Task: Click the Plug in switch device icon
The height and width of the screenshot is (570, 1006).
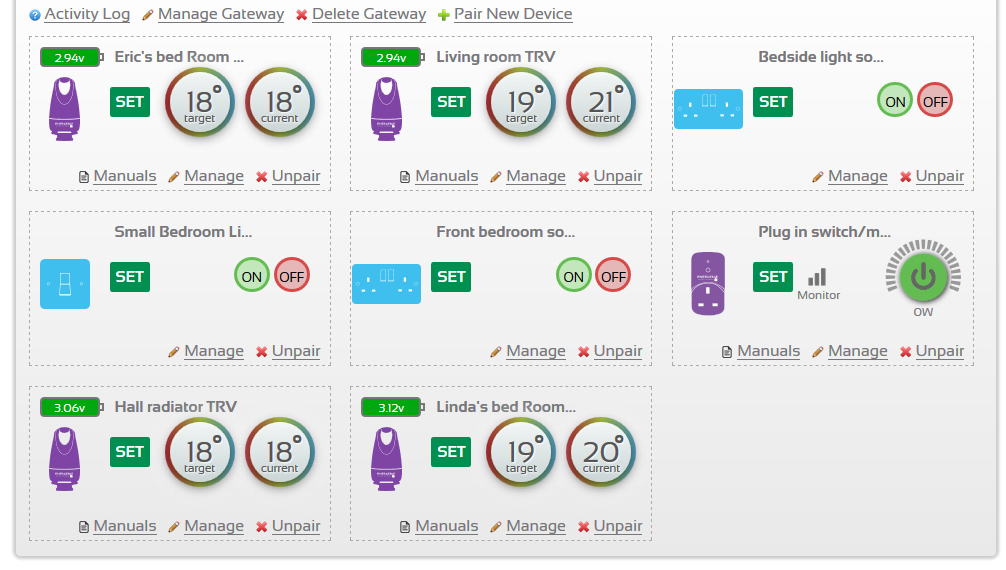Action: (708, 283)
